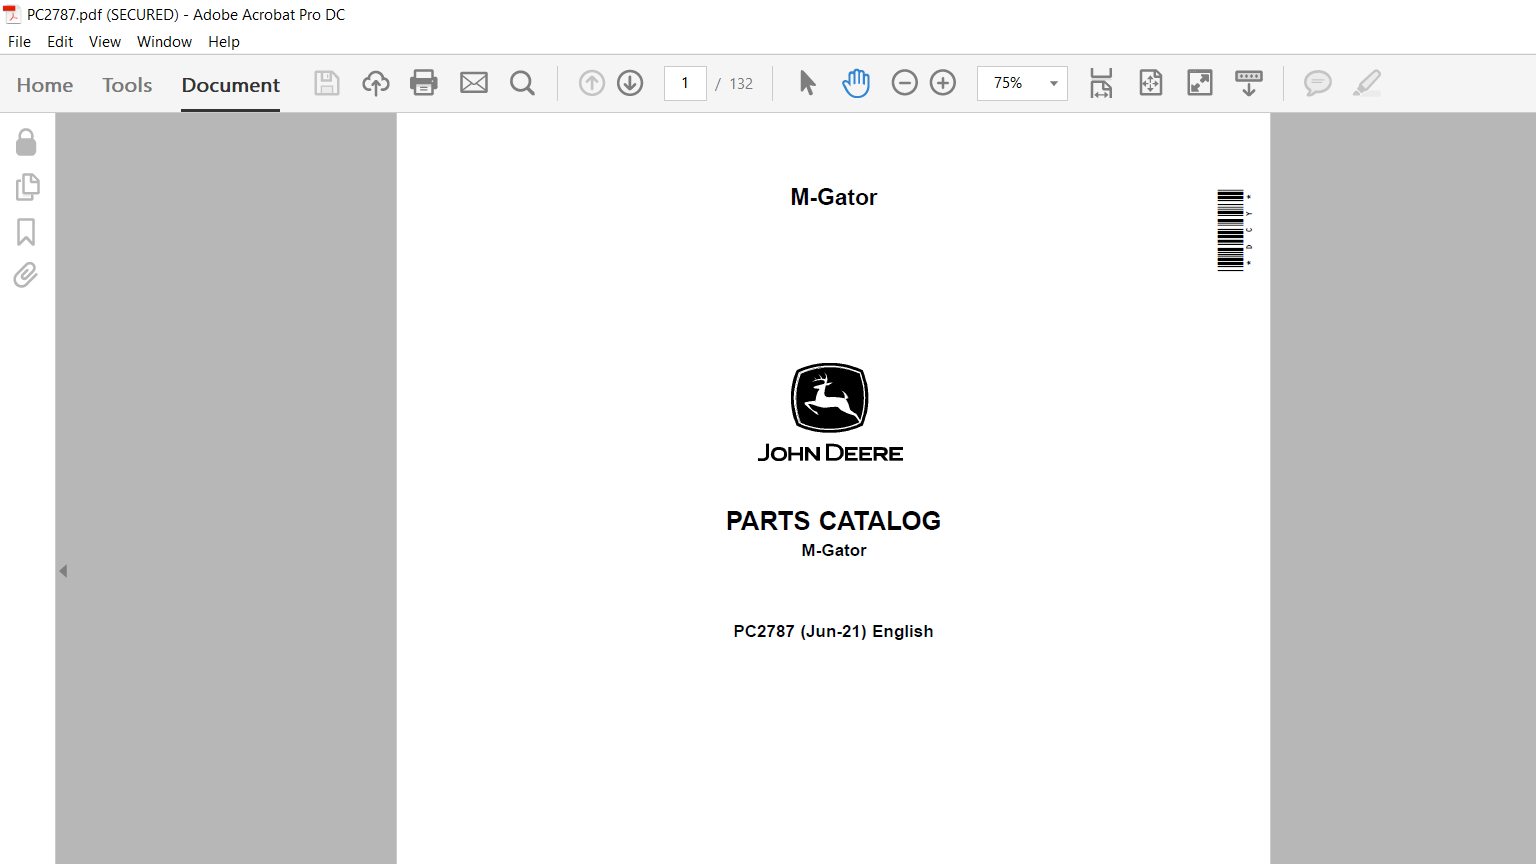This screenshot has height=864, width=1536.
Task: Open the 75% zoom level dropdown
Action: click(x=1022, y=83)
